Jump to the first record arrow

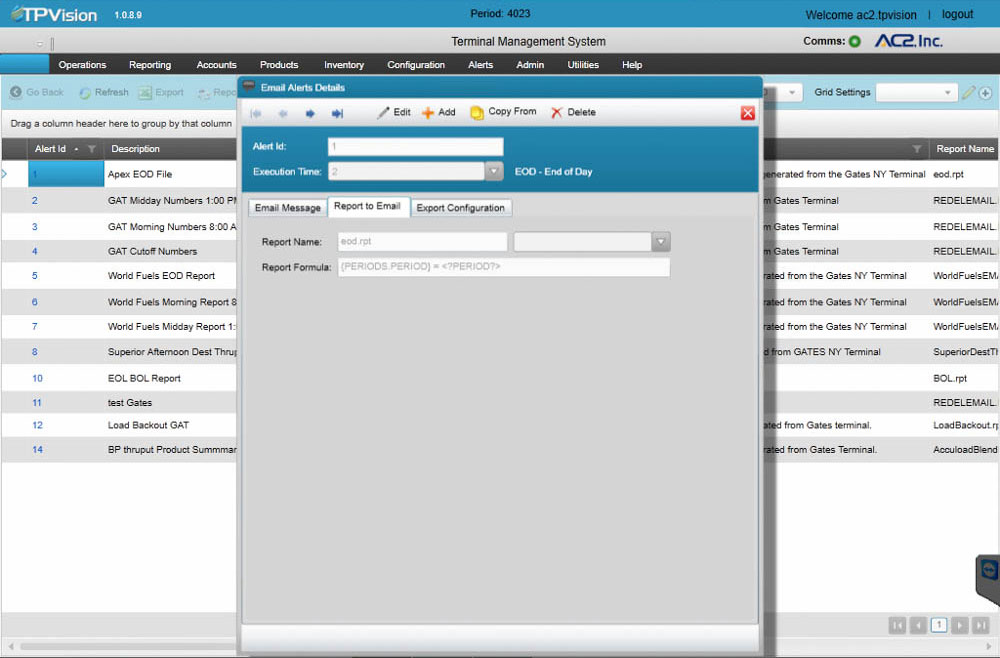click(x=256, y=113)
